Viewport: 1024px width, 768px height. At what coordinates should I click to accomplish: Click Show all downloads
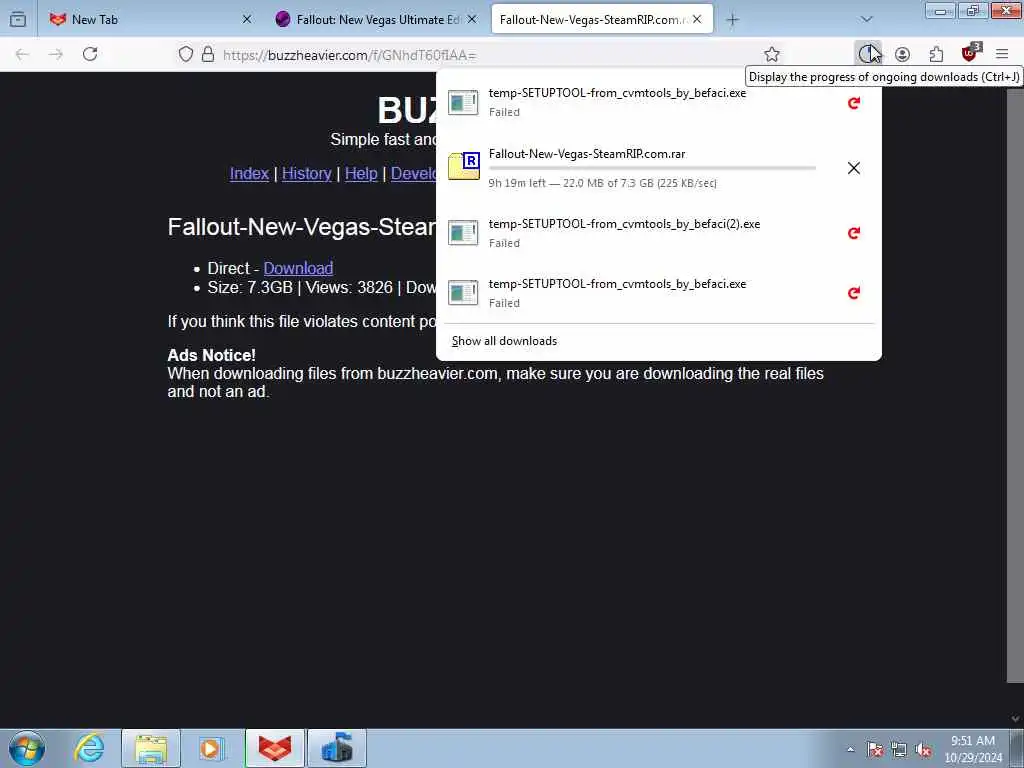coord(504,341)
